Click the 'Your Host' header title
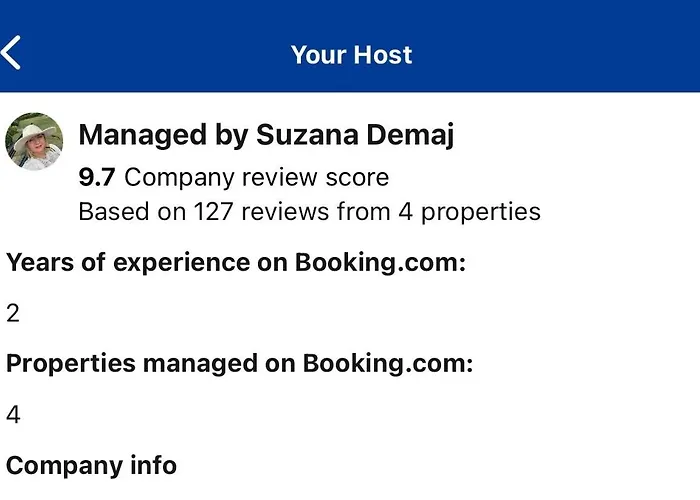Screen dimensions: 700x500 pos(351,54)
